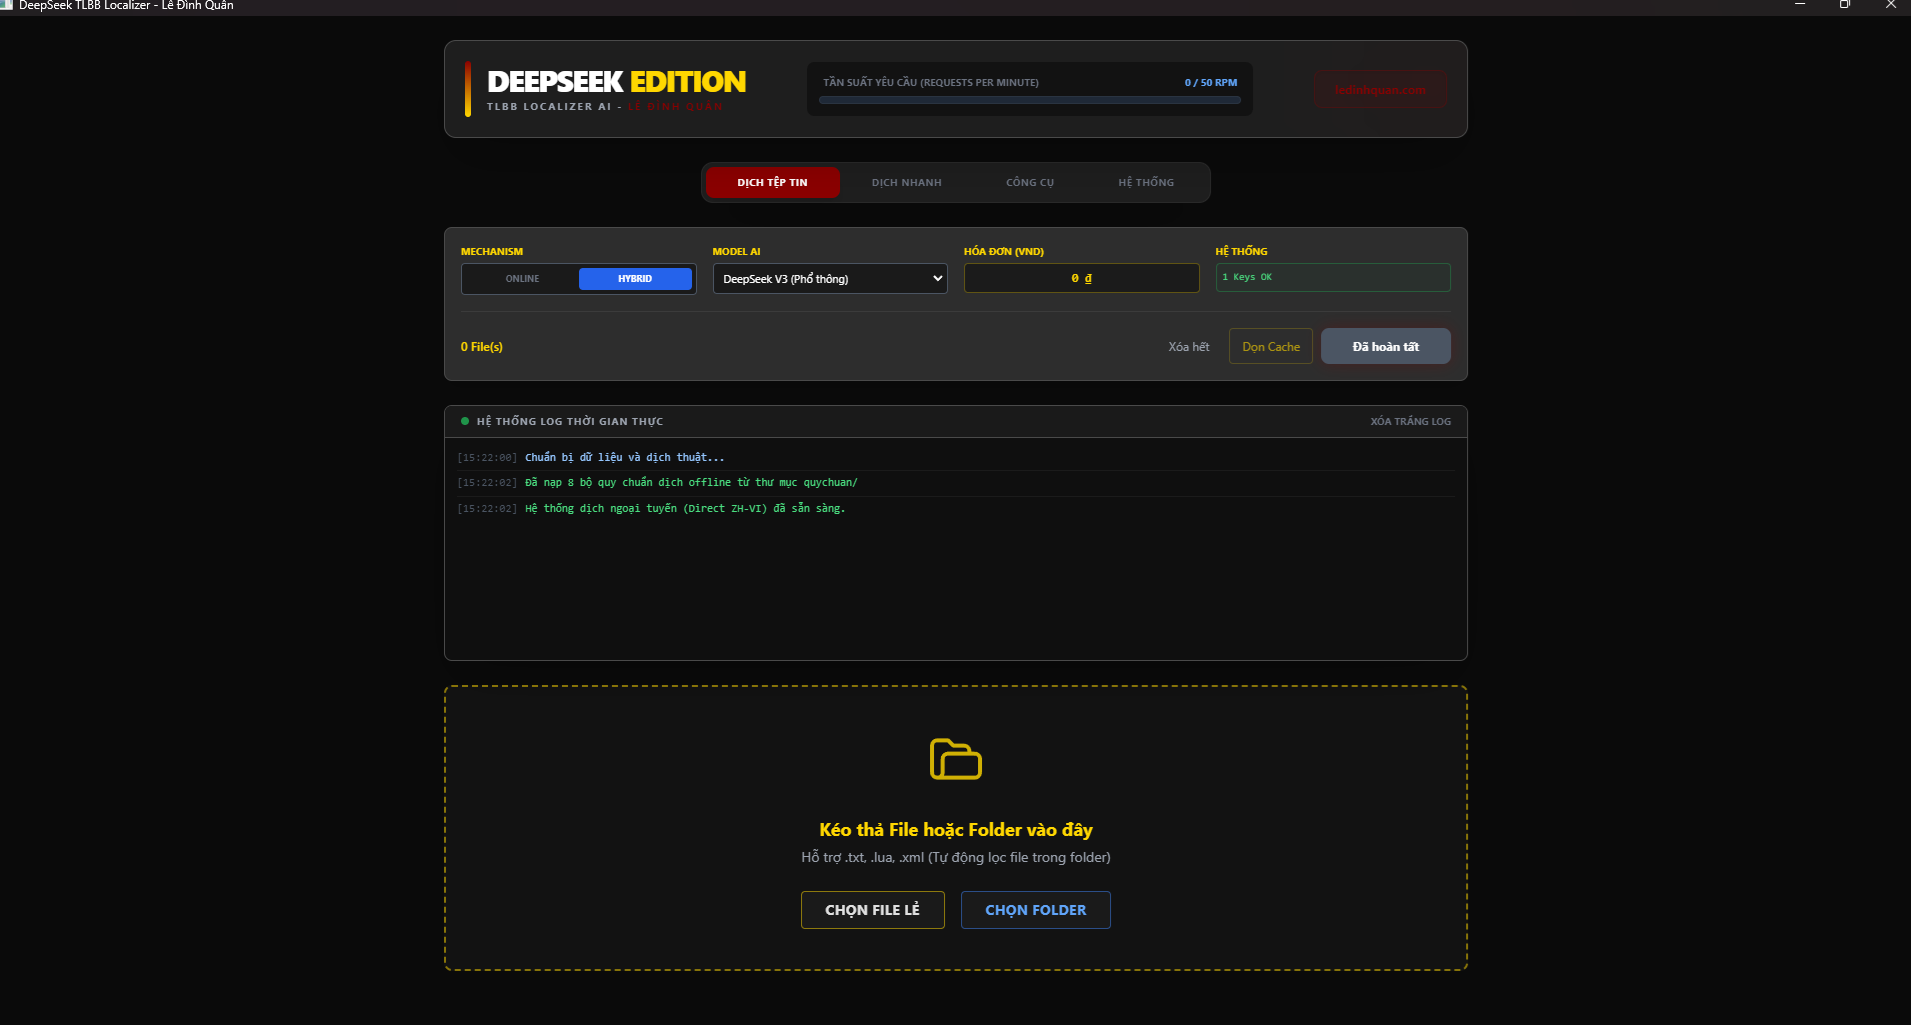
Task: Clear the log with Xóa Trắng Log
Action: click(x=1410, y=422)
